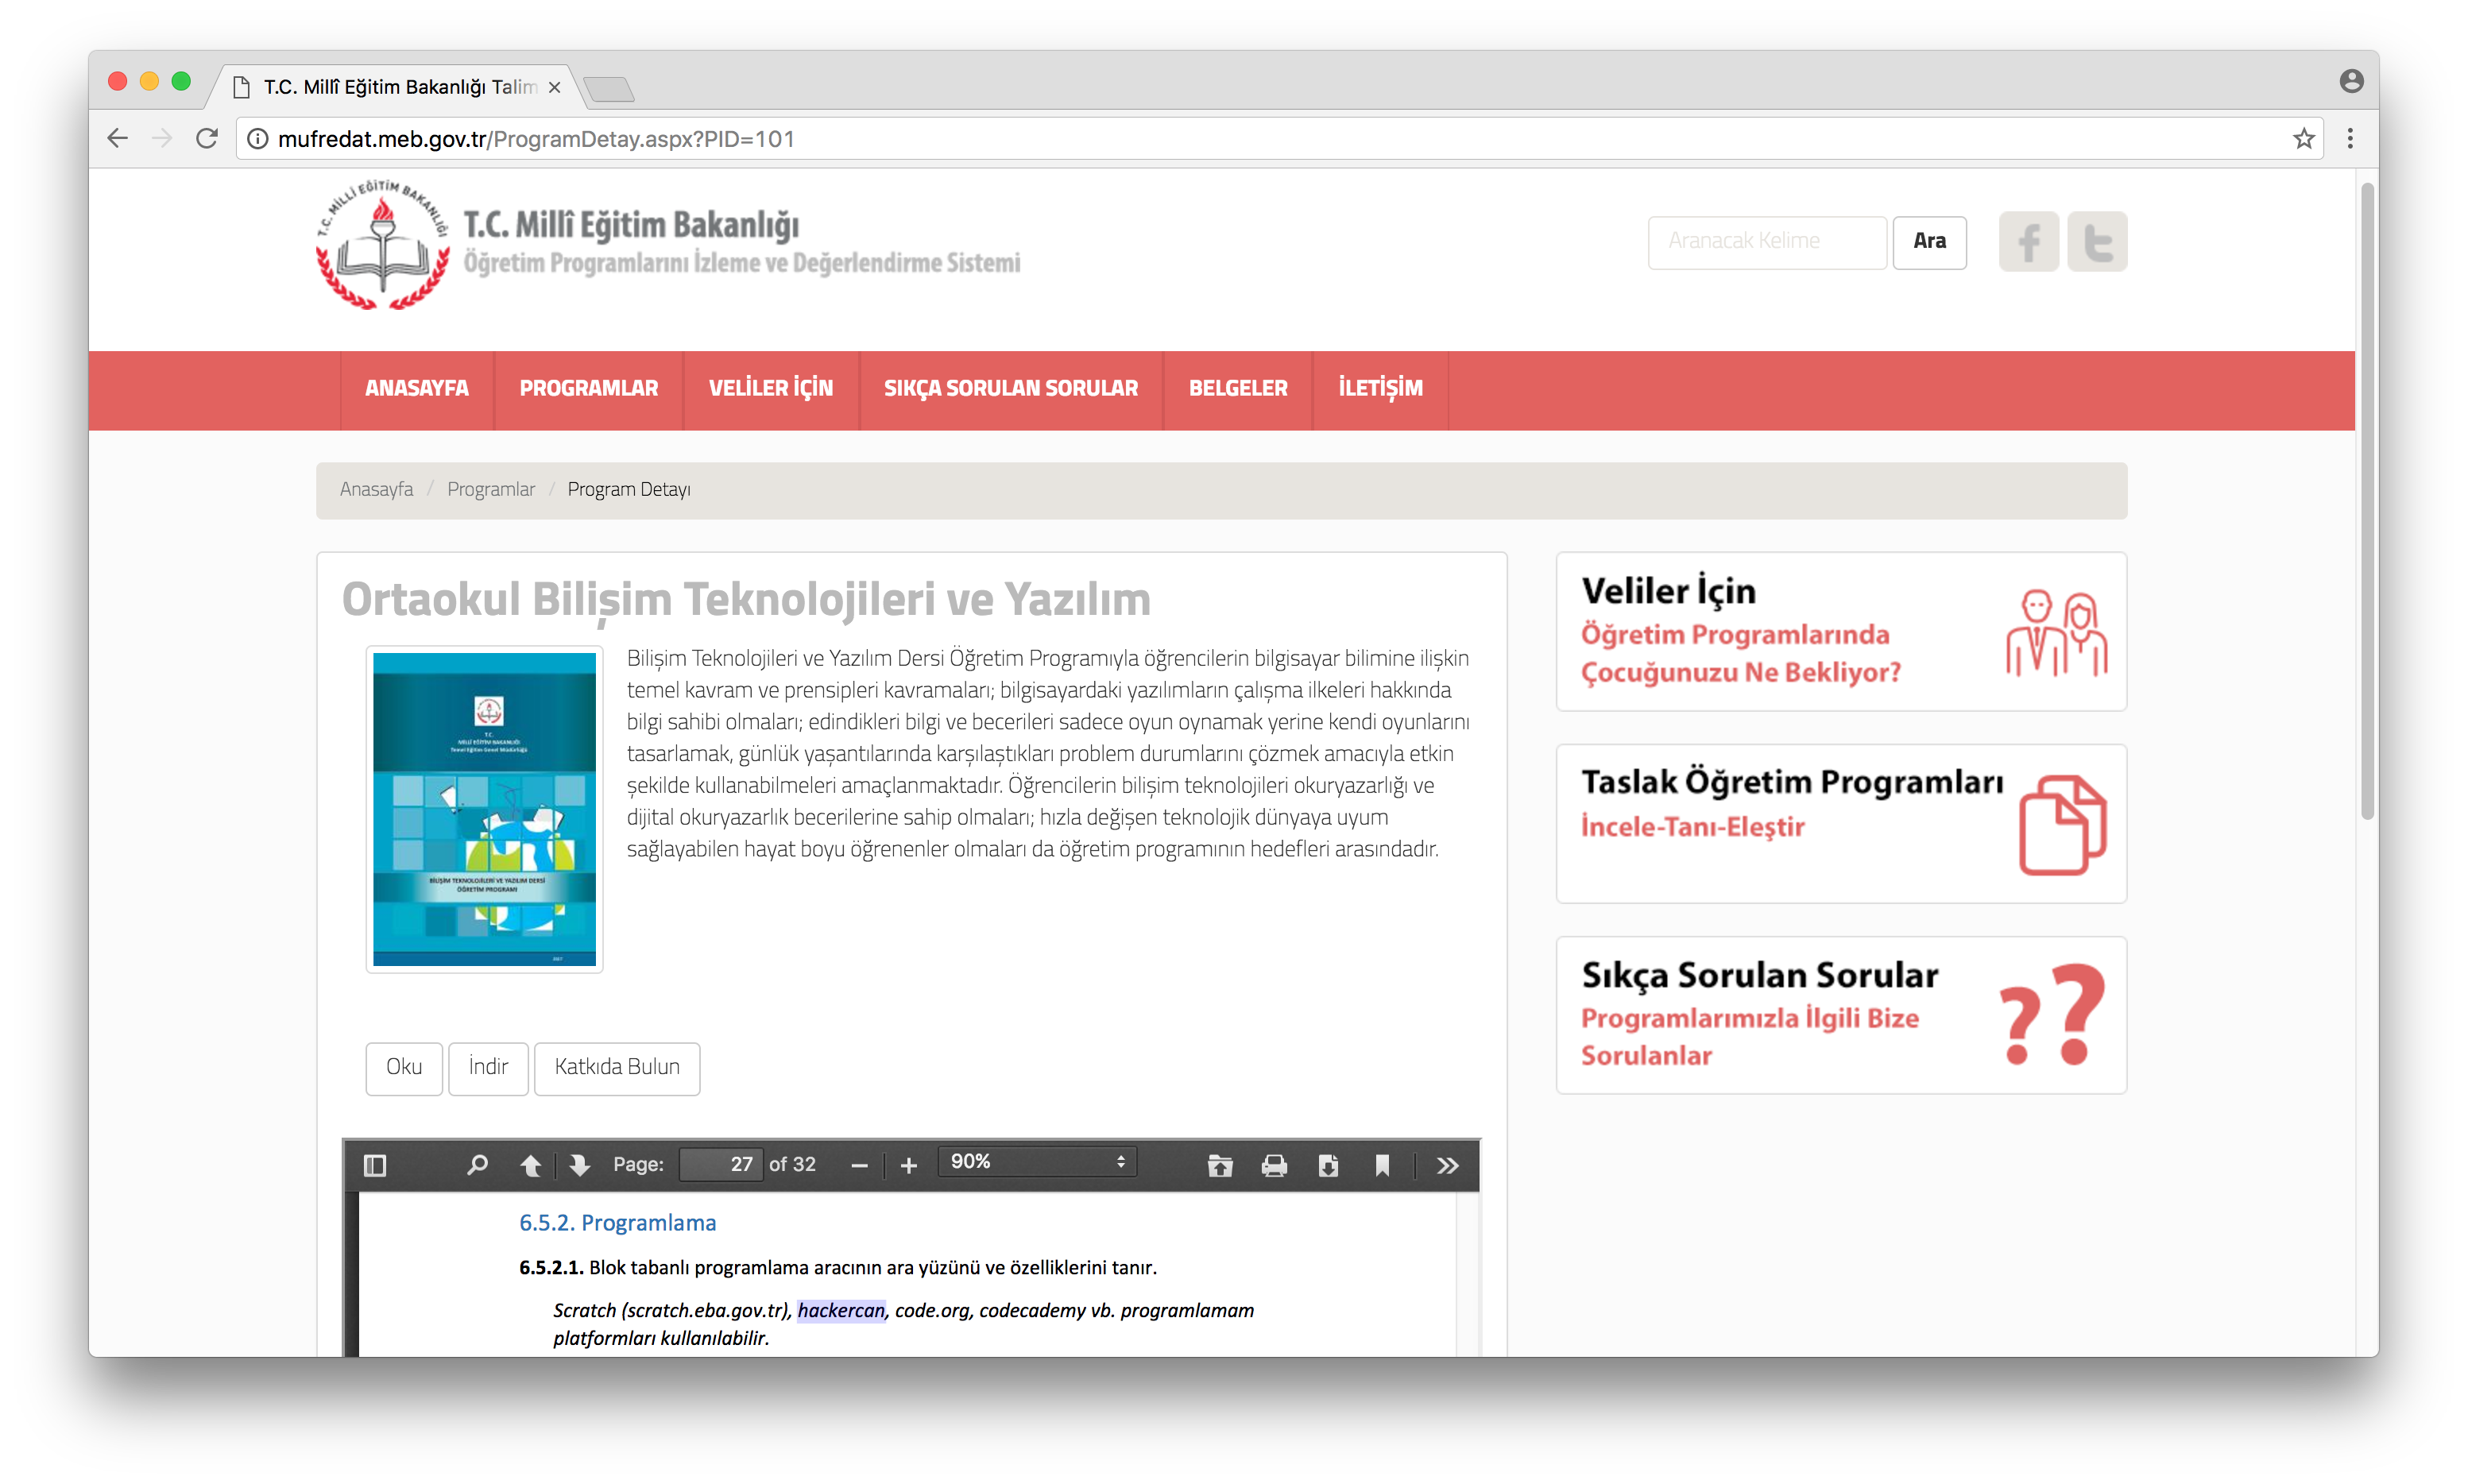Screen dimensions: 2468x1484
Task: Open ANASAYFA menu item
Action: tap(416, 388)
